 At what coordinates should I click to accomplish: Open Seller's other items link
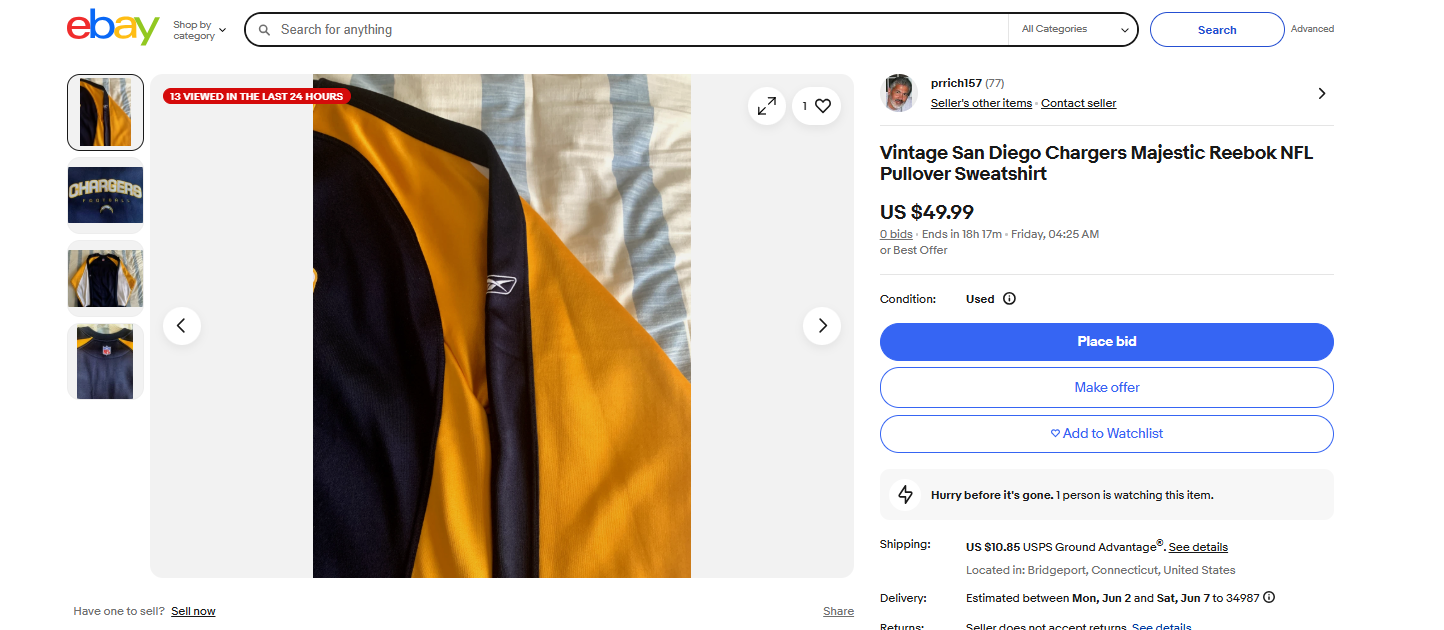[981, 104]
